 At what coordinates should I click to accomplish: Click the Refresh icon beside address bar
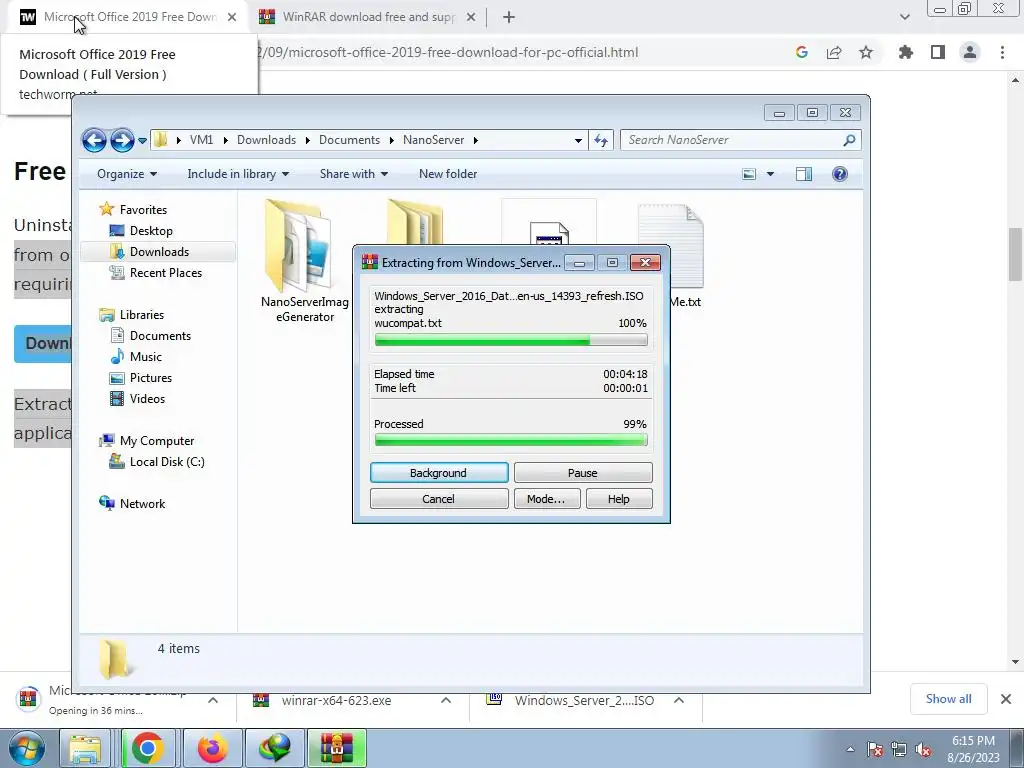click(x=601, y=140)
